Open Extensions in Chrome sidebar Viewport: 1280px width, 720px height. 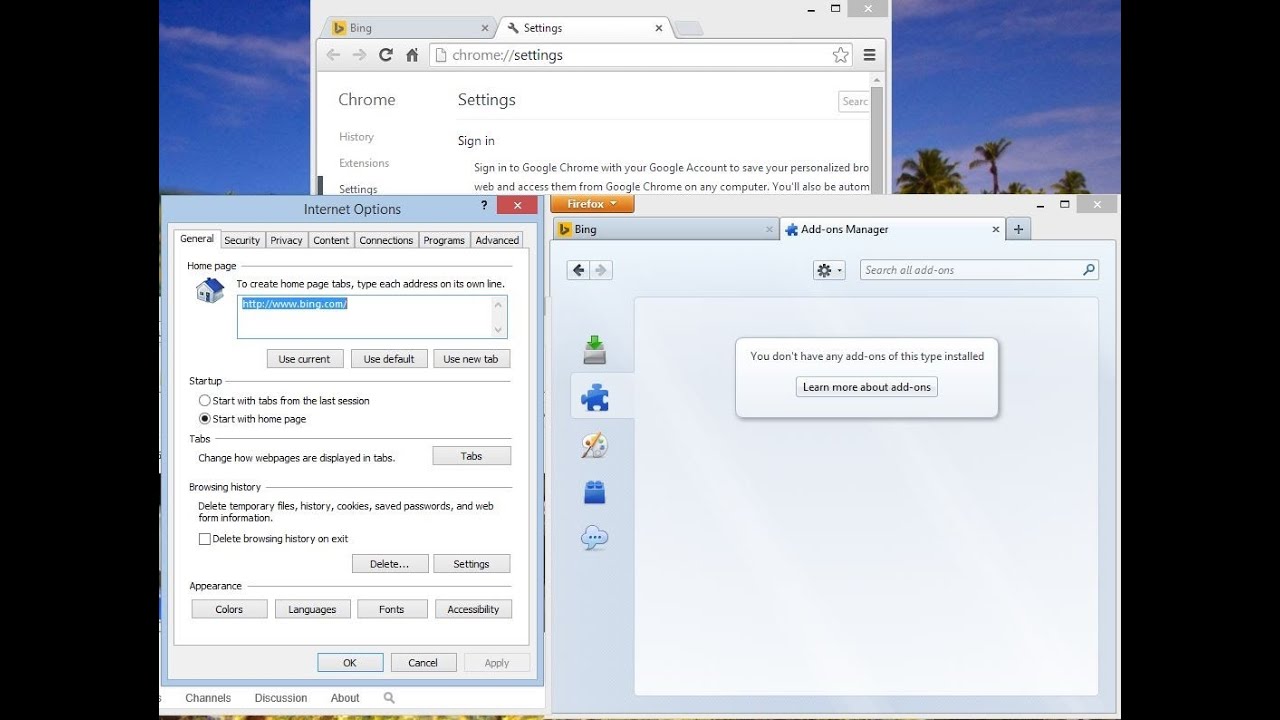tap(364, 163)
